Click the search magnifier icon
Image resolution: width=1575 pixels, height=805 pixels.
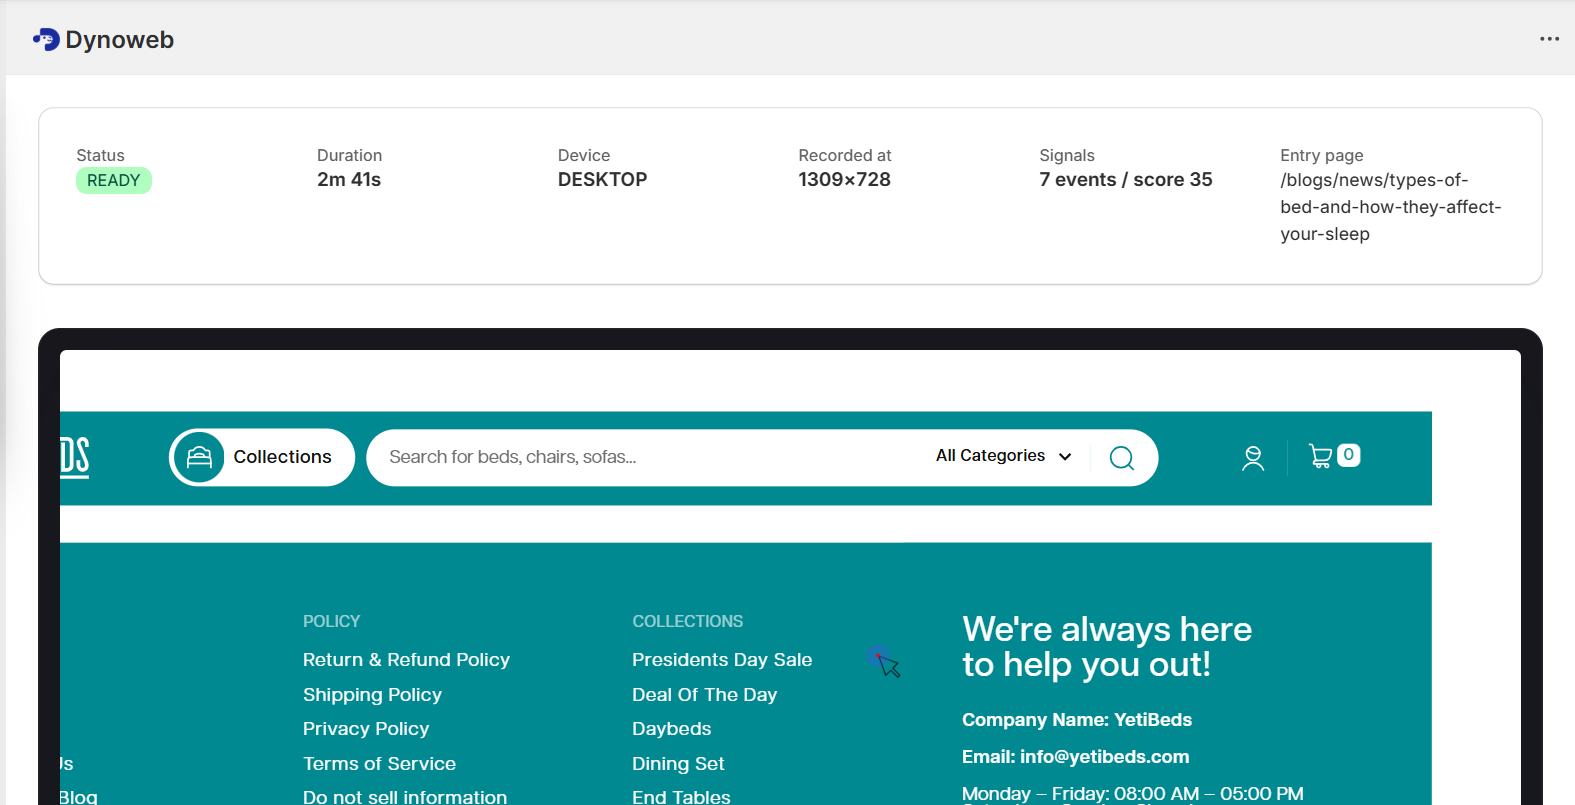(x=1121, y=458)
